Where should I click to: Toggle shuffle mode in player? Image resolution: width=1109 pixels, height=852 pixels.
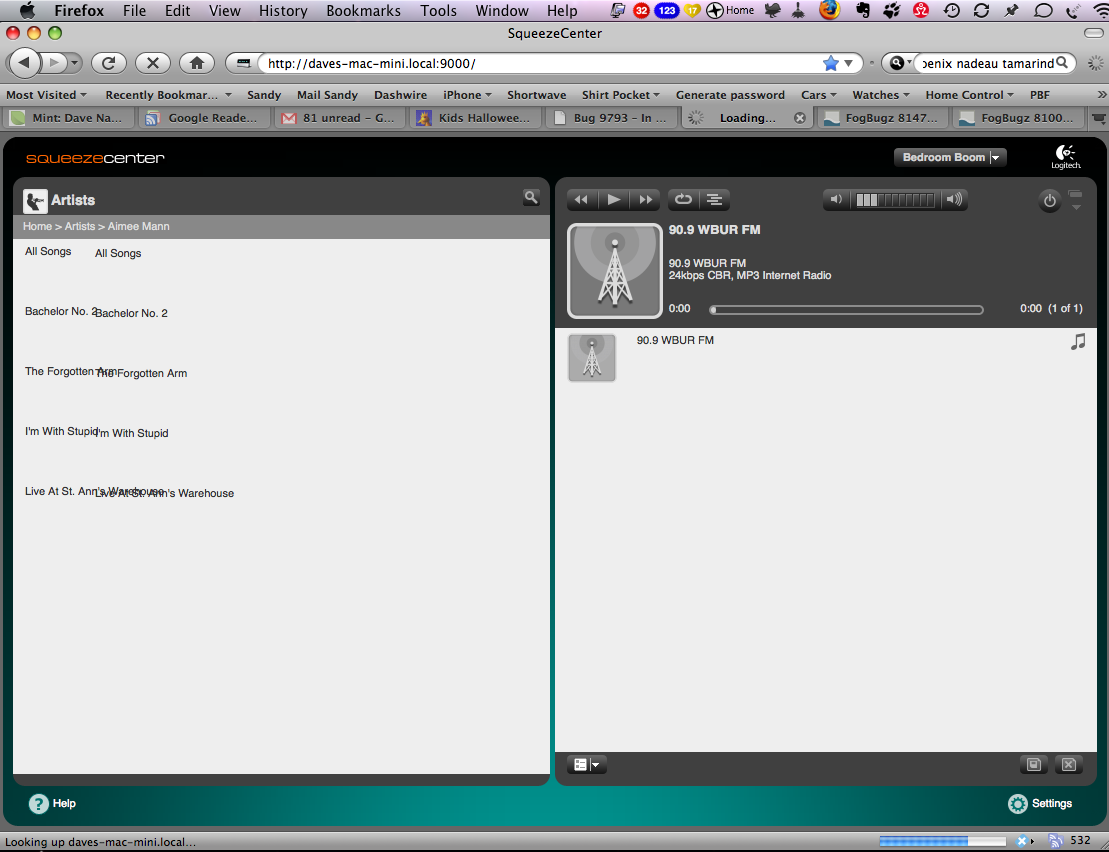coord(715,200)
